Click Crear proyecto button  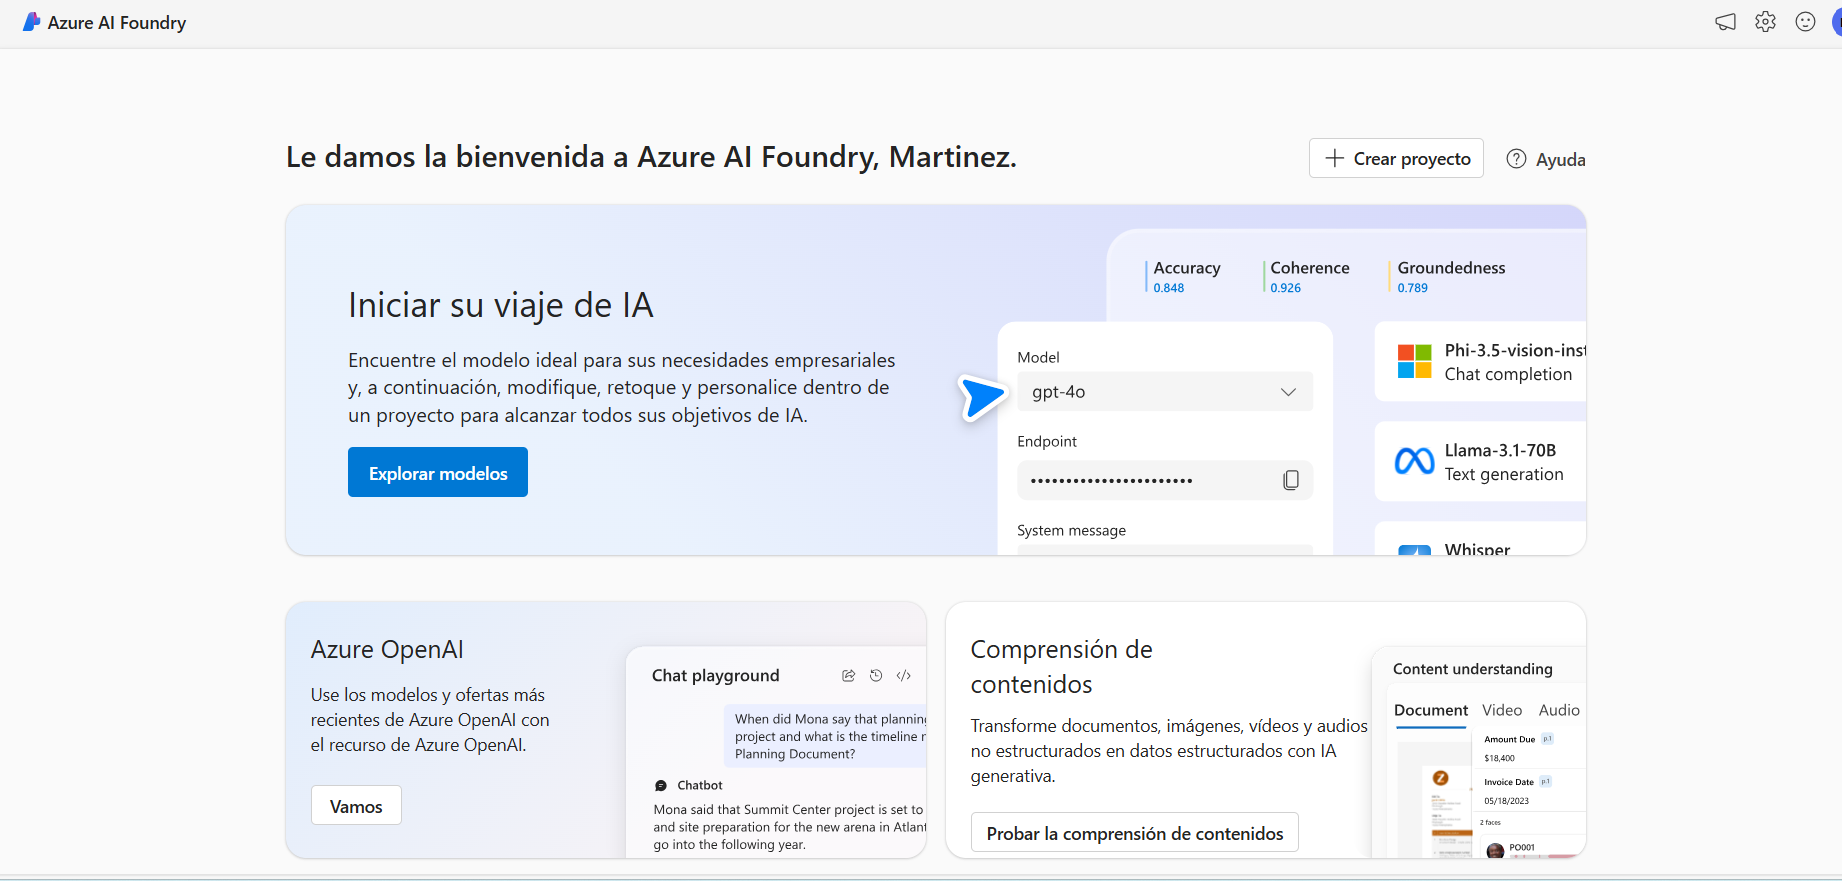1396,158
